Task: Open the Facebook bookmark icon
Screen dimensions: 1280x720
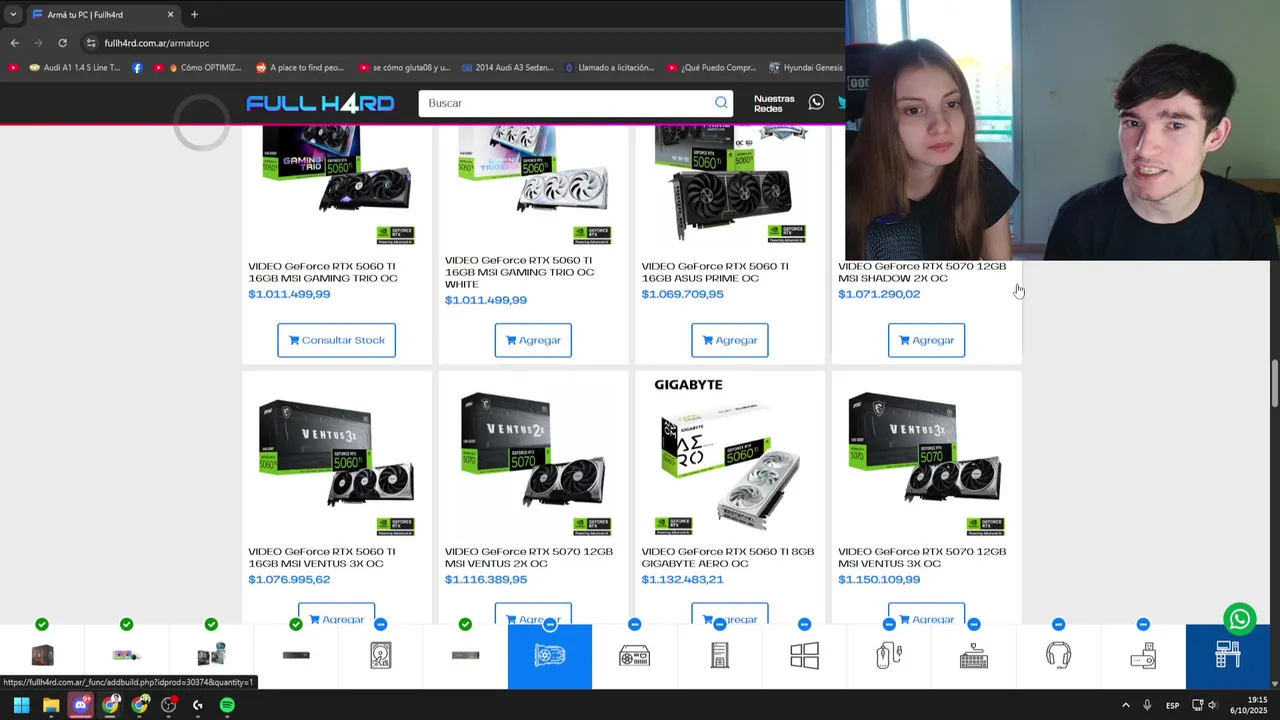Action: point(137,68)
